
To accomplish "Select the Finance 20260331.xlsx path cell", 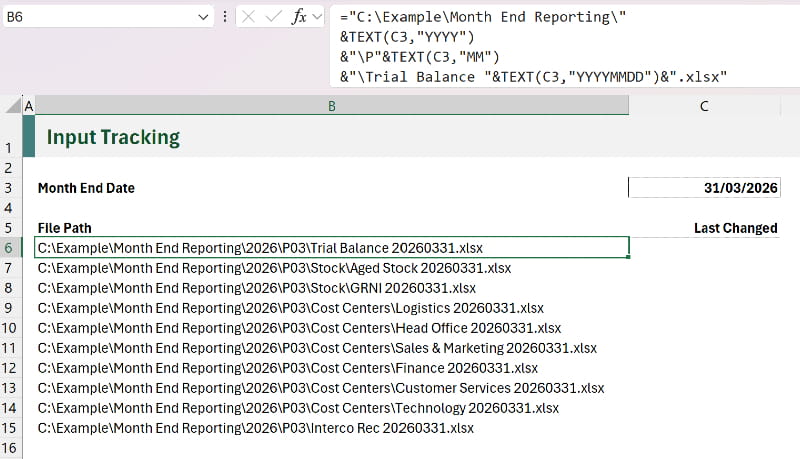I will coord(332,368).
